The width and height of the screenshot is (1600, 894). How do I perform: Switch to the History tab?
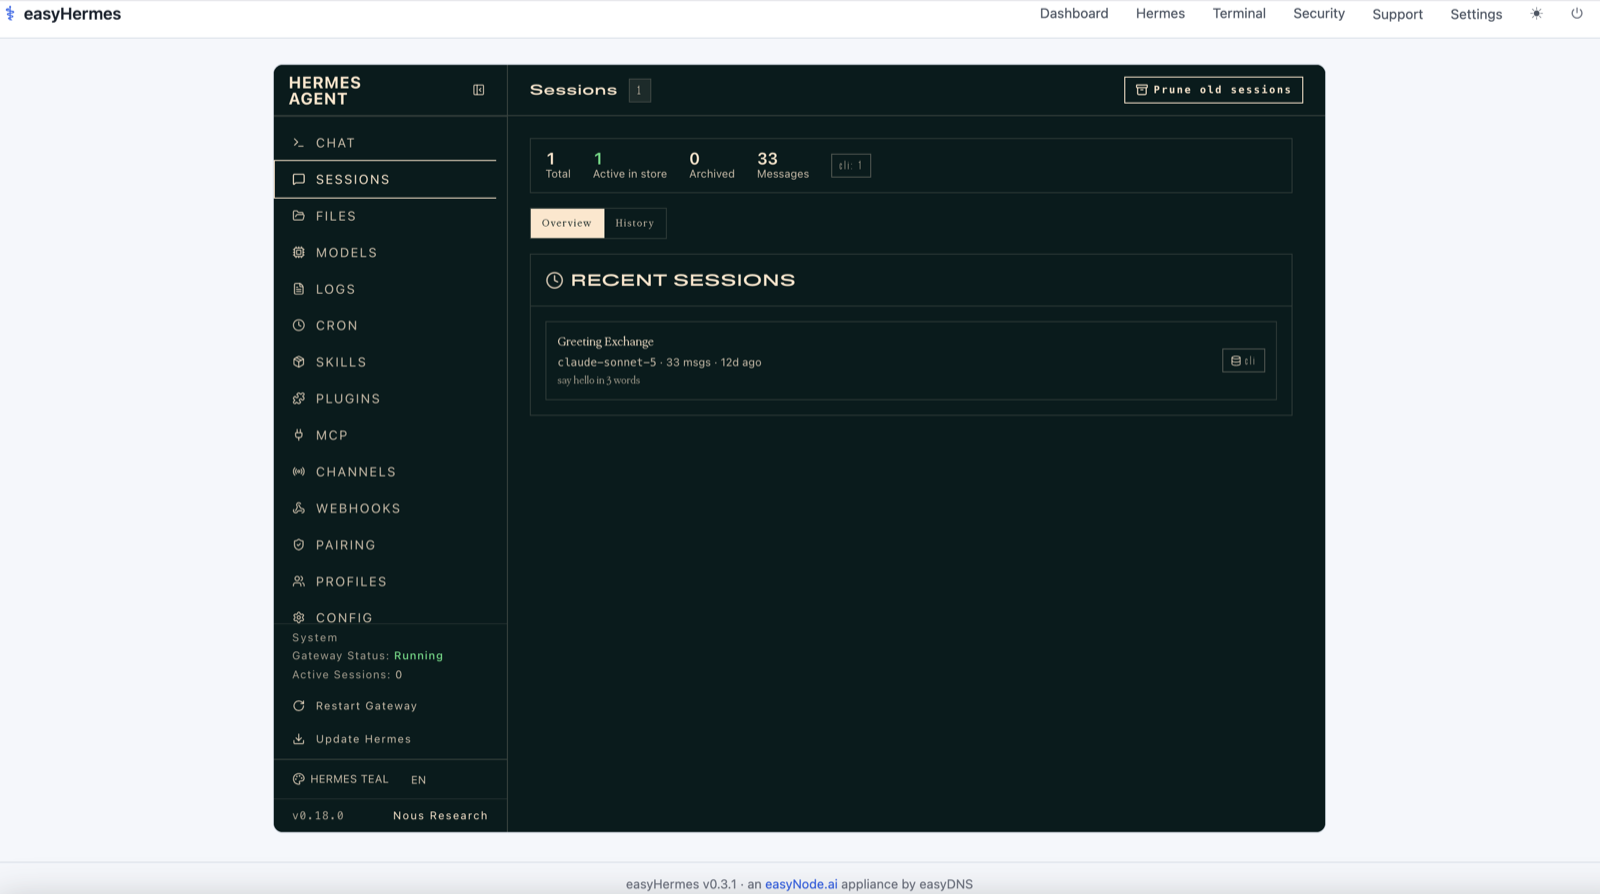pyautogui.click(x=635, y=223)
